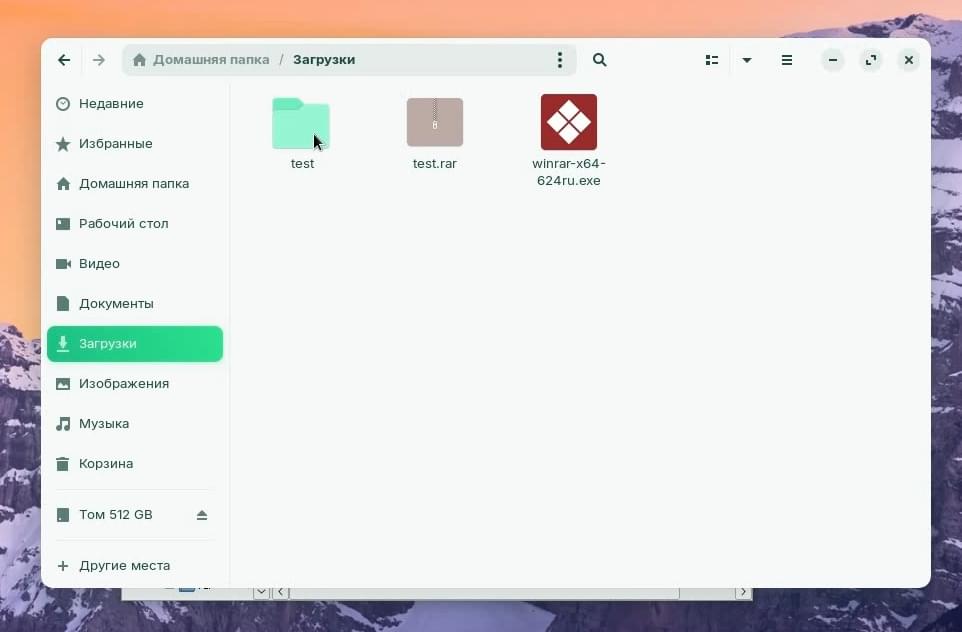Click Загрузки in the path bar
This screenshot has width=962, height=632.
click(x=324, y=60)
